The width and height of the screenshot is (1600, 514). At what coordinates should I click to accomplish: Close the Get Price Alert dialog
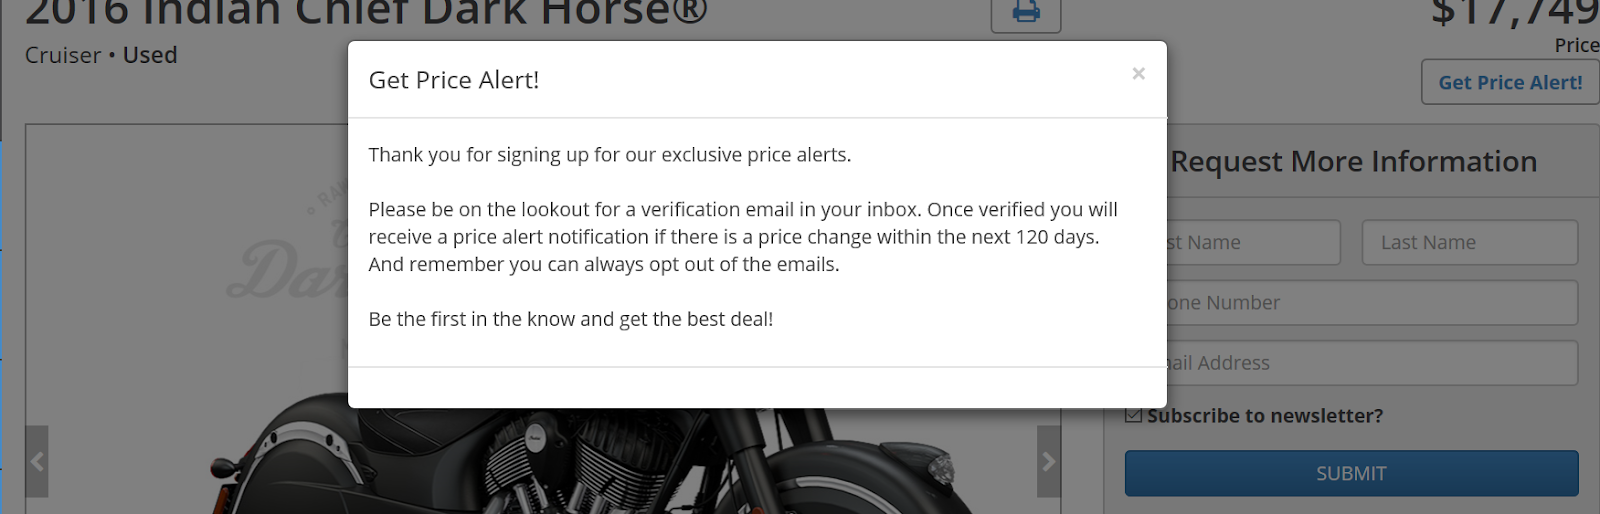(1138, 73)
